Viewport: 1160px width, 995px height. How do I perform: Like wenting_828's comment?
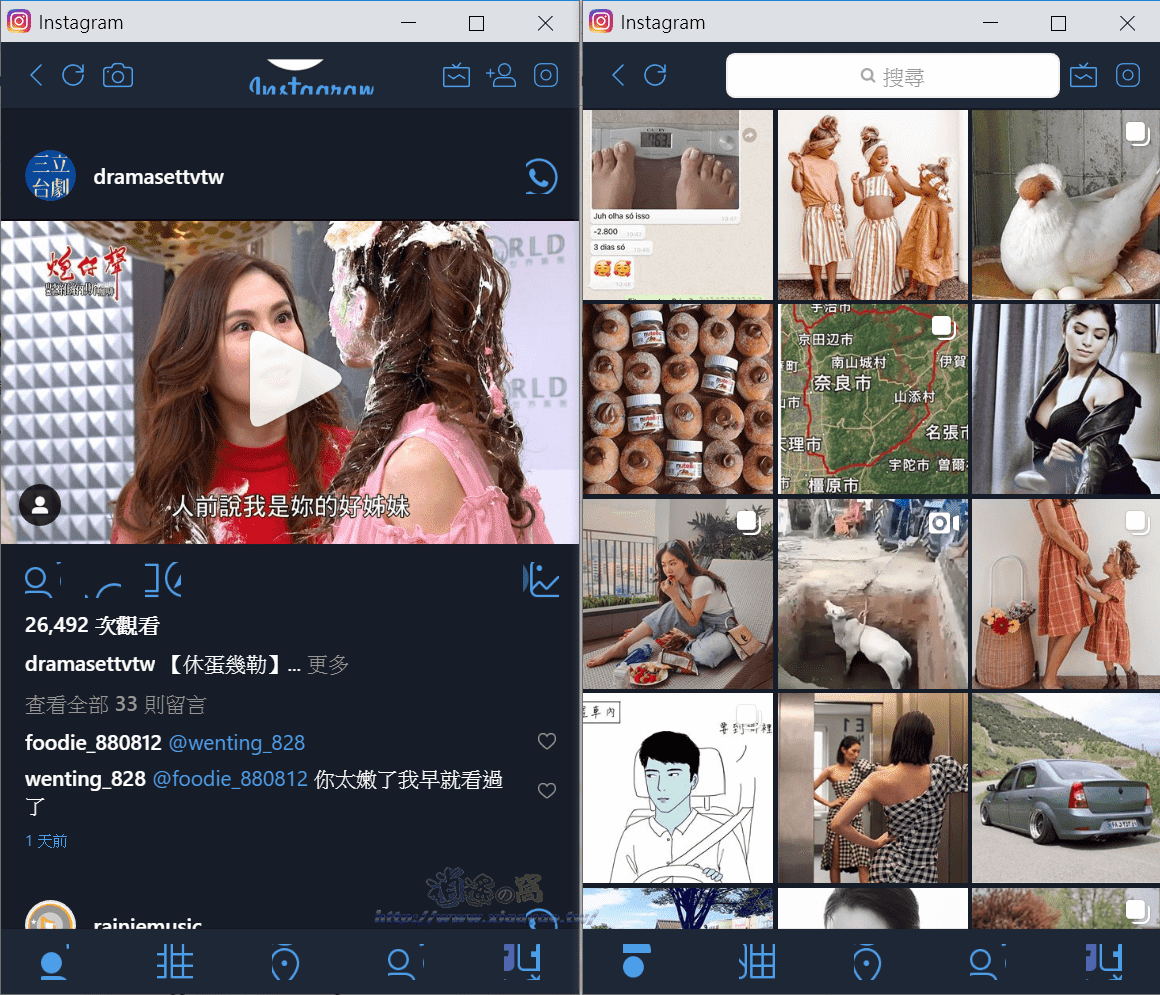547,791
